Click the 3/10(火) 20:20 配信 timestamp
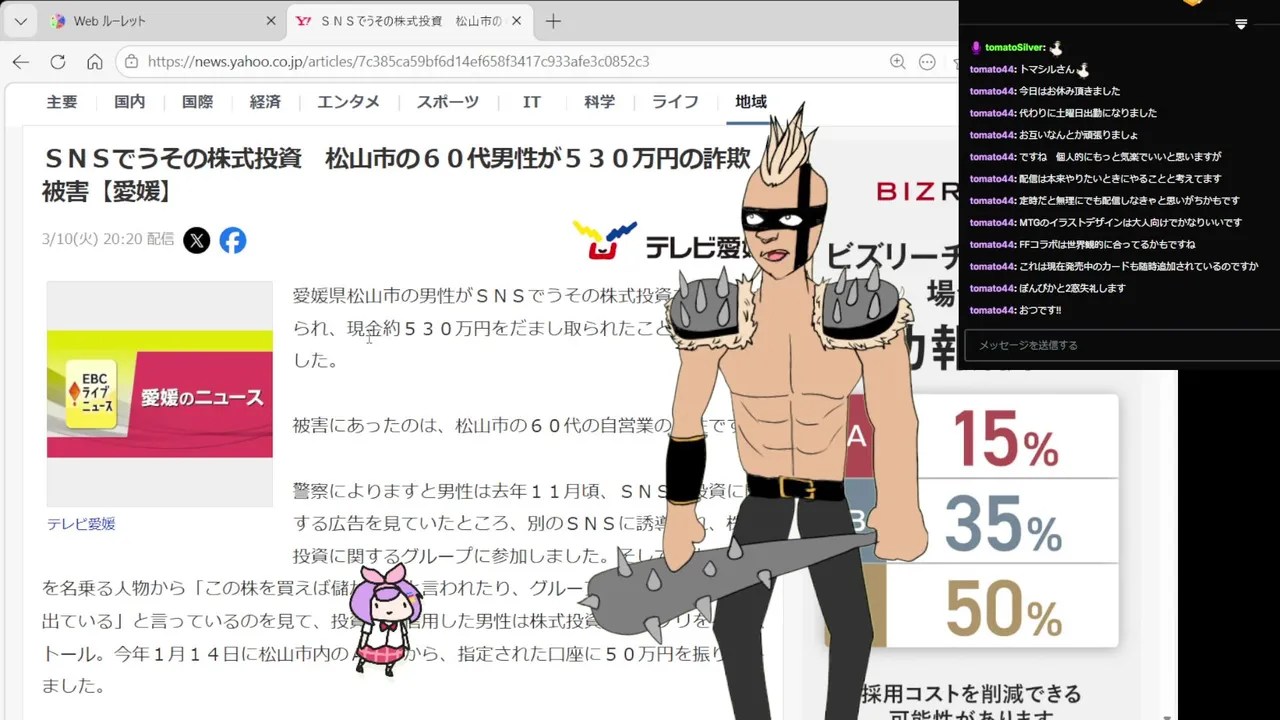The image size is (1280, 720). [108, 240]
